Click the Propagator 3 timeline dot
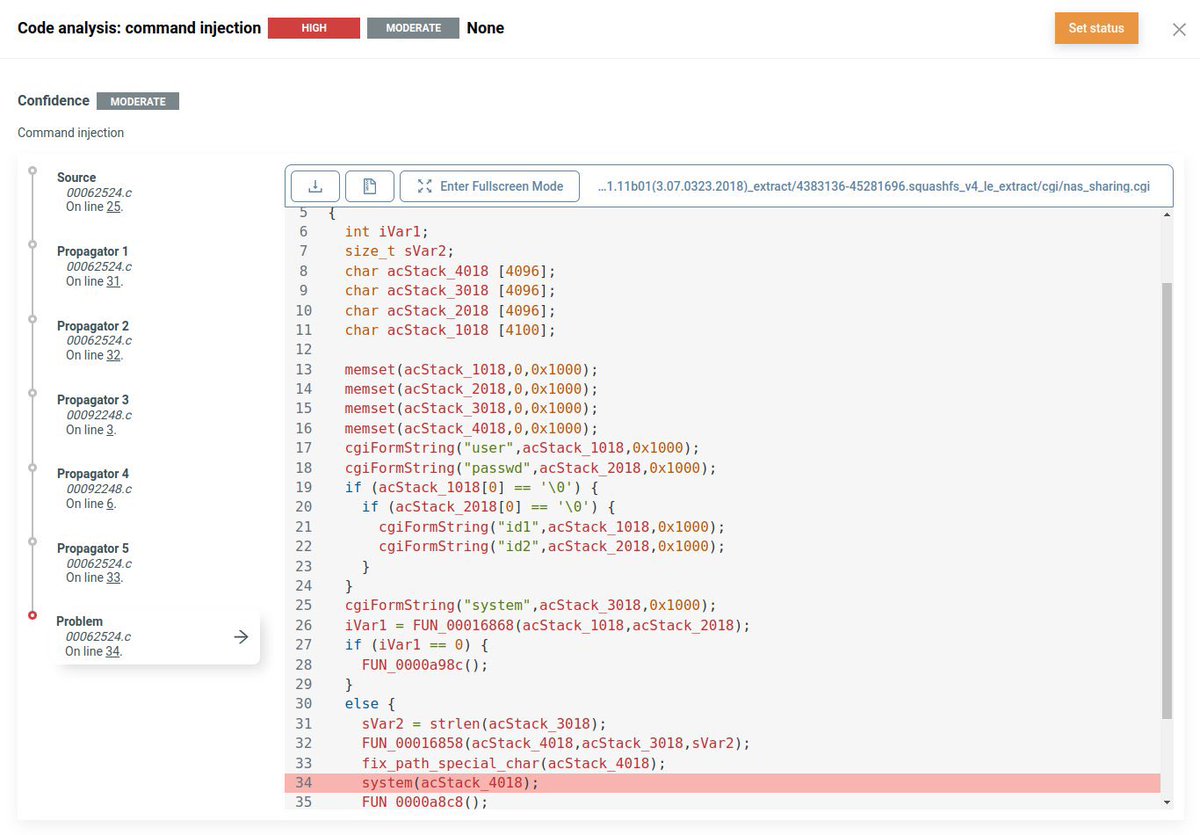Screen dimensions: 1200x835 point(33,393)
